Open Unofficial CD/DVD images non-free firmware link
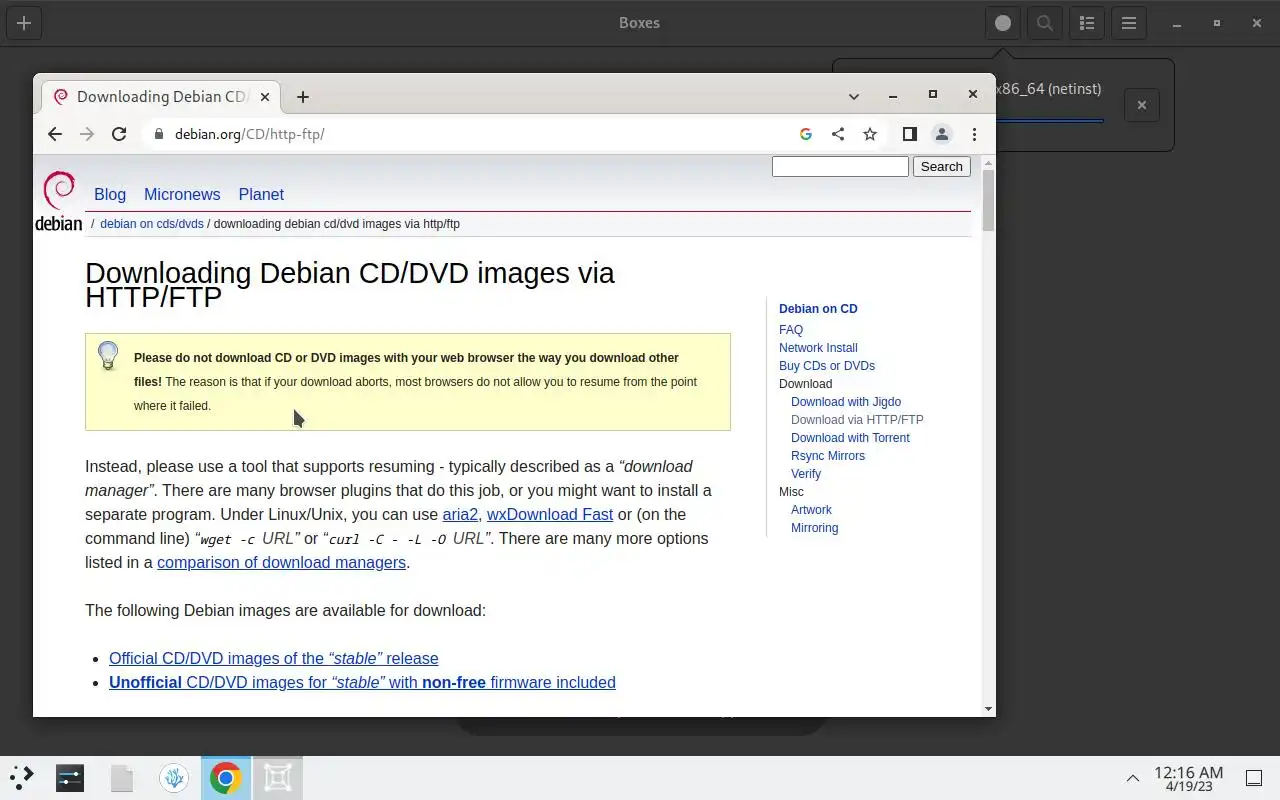 click(x=362, y=682)
